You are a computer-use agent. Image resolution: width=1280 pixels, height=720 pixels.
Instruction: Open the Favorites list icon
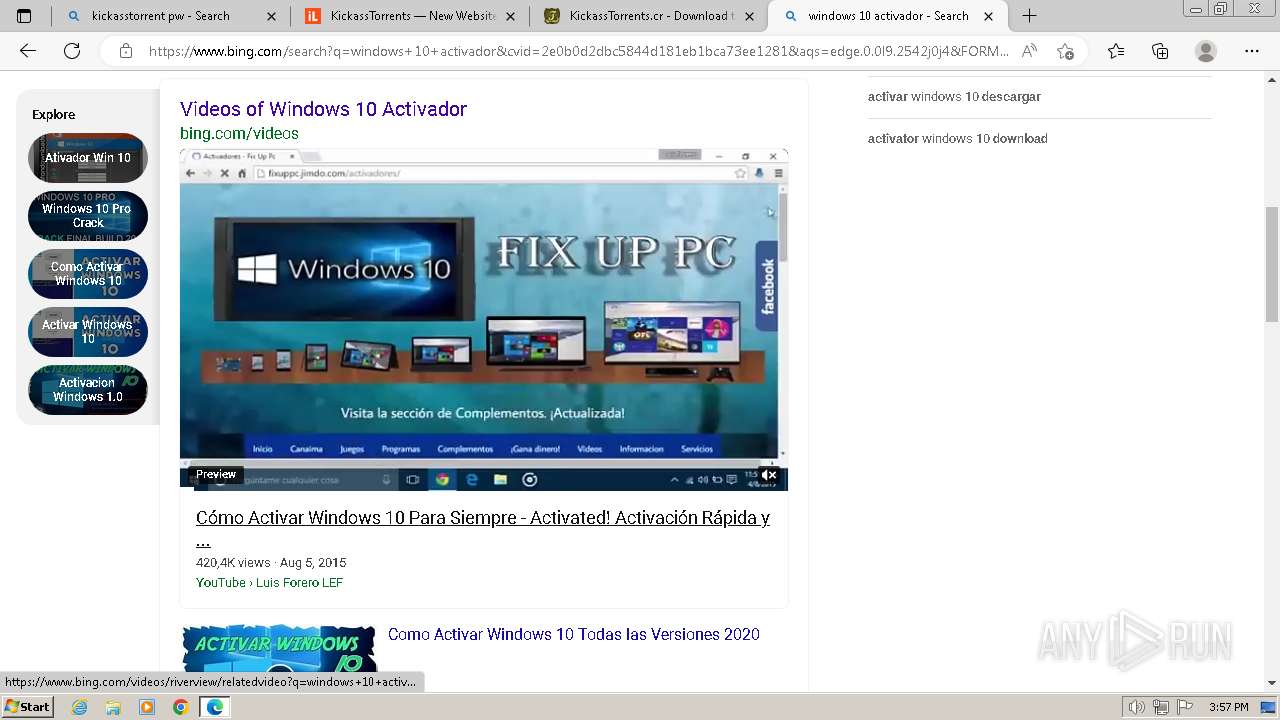tap(1116, 51)
